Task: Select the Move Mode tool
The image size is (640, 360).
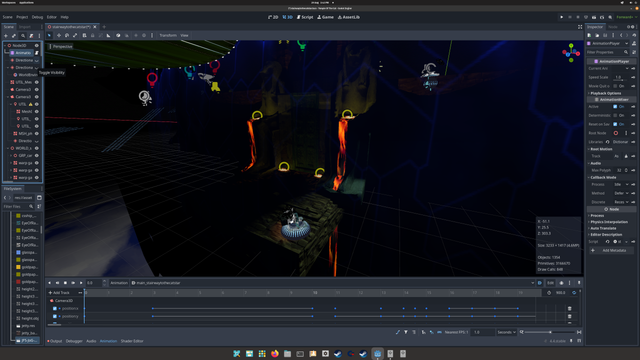Action: click(x=59, y=36)
